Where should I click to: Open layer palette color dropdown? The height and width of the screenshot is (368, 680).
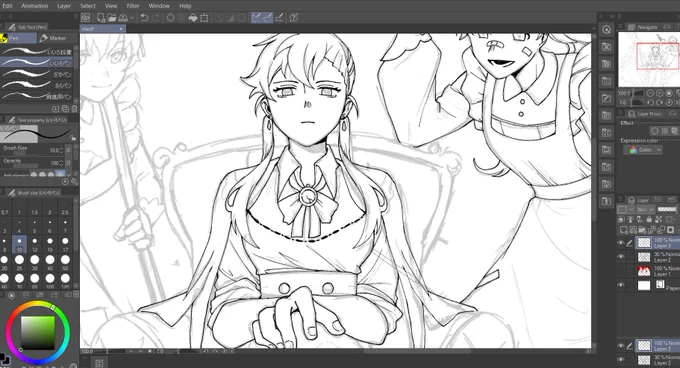[626, 209]
